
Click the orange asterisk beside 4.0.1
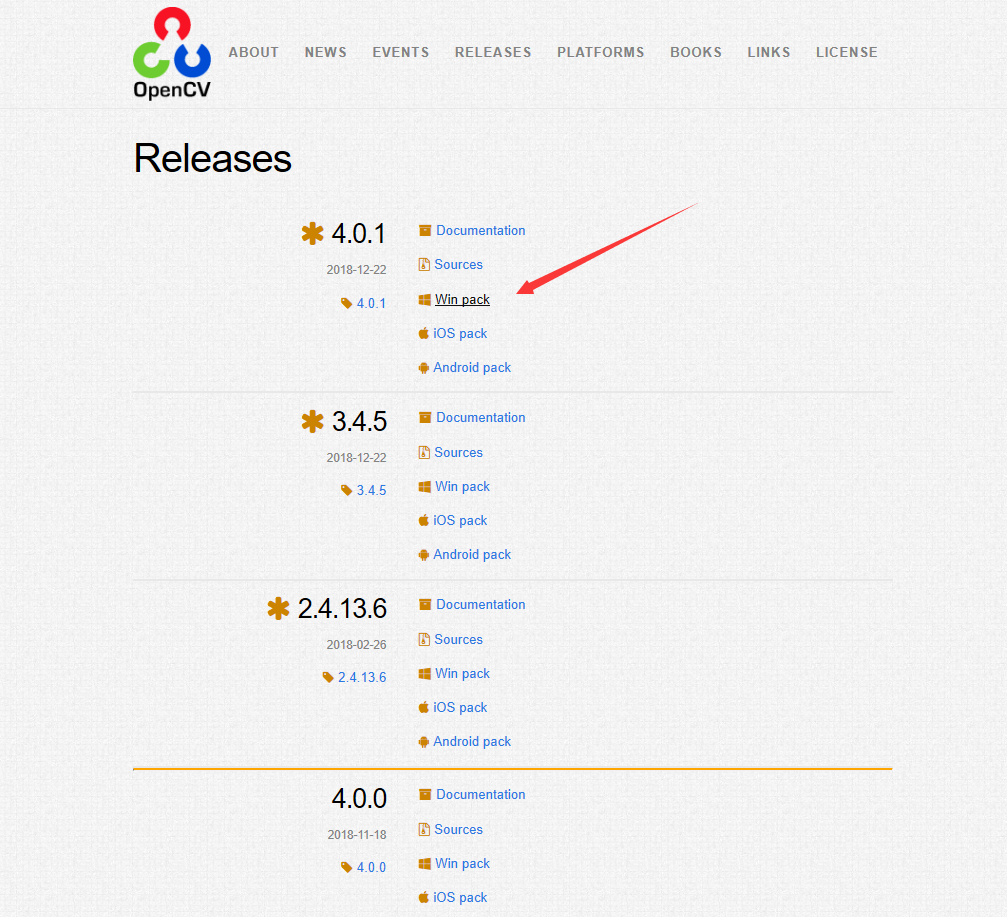pyautogui.click(x=312, y=234)
